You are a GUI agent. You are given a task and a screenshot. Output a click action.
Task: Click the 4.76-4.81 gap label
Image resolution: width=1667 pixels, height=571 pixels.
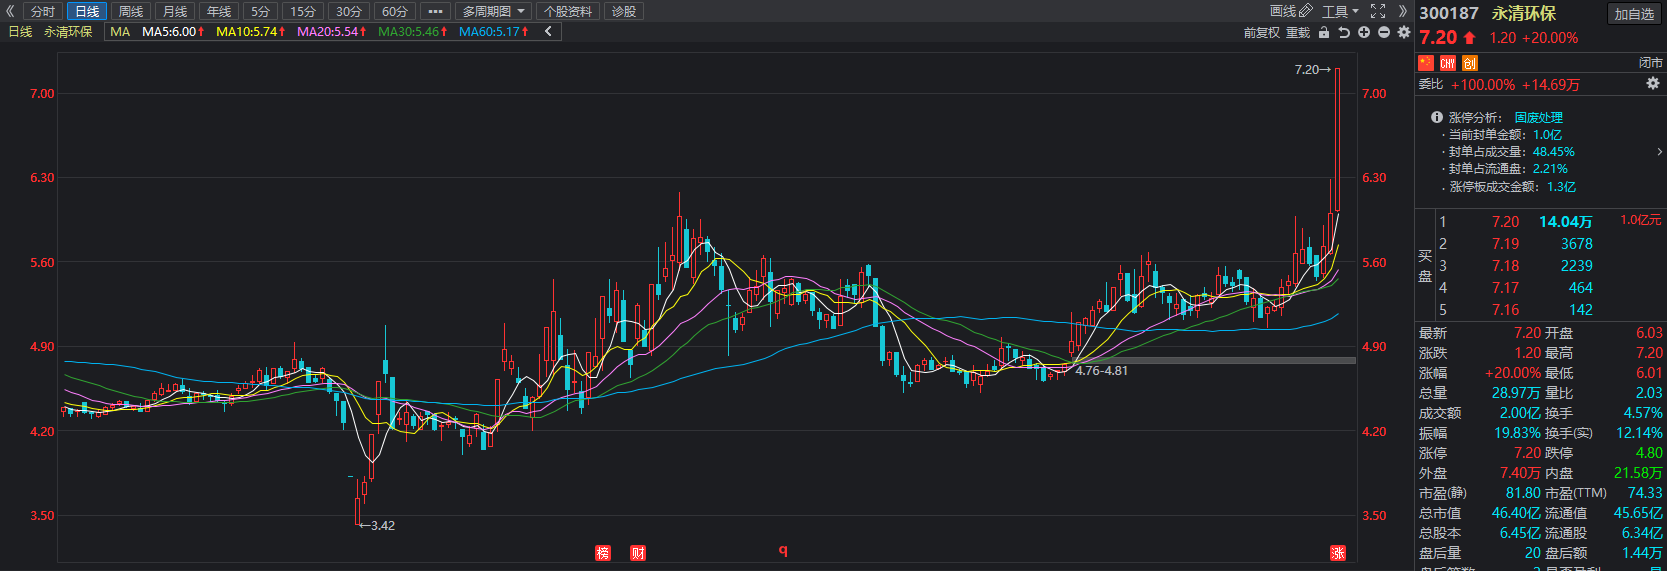(x=1101, y=370)
